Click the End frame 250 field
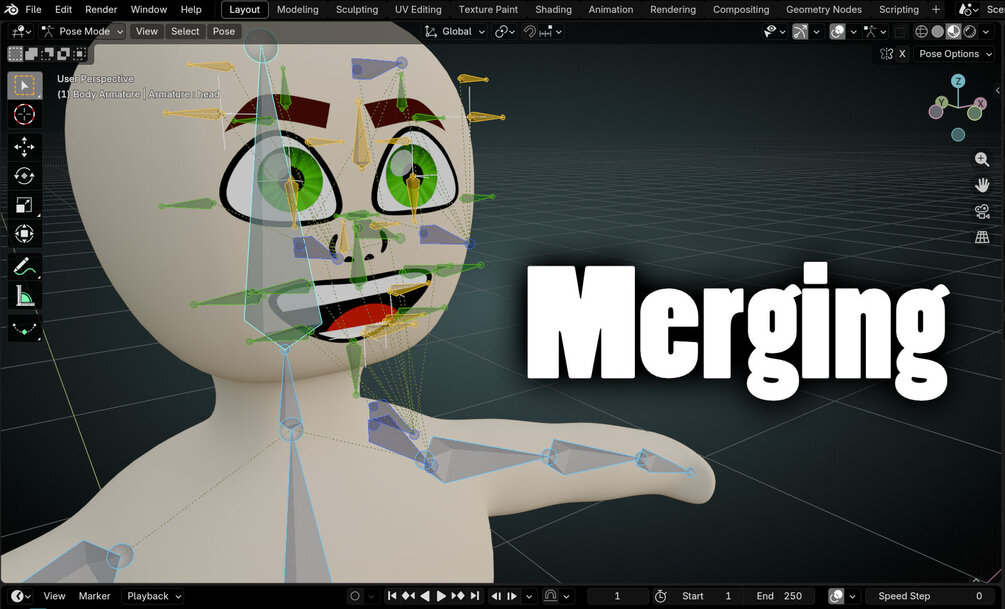The height and width of the screenshot is (609, 1005). 779,596
